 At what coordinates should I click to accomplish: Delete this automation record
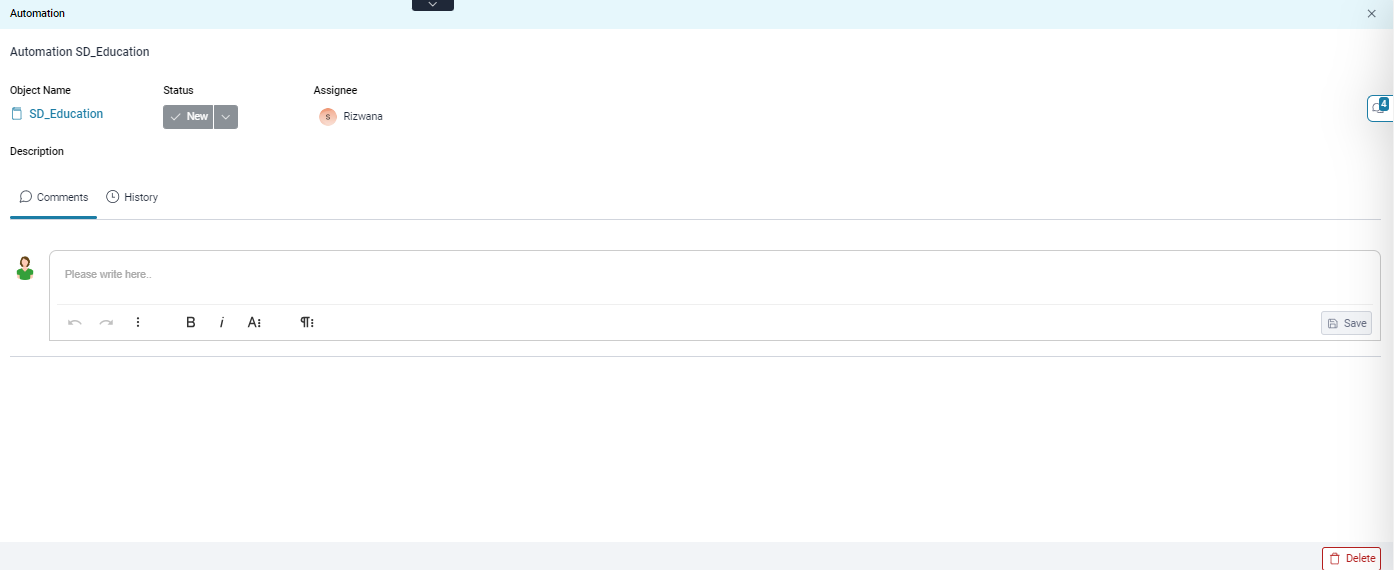[1351, 559]
